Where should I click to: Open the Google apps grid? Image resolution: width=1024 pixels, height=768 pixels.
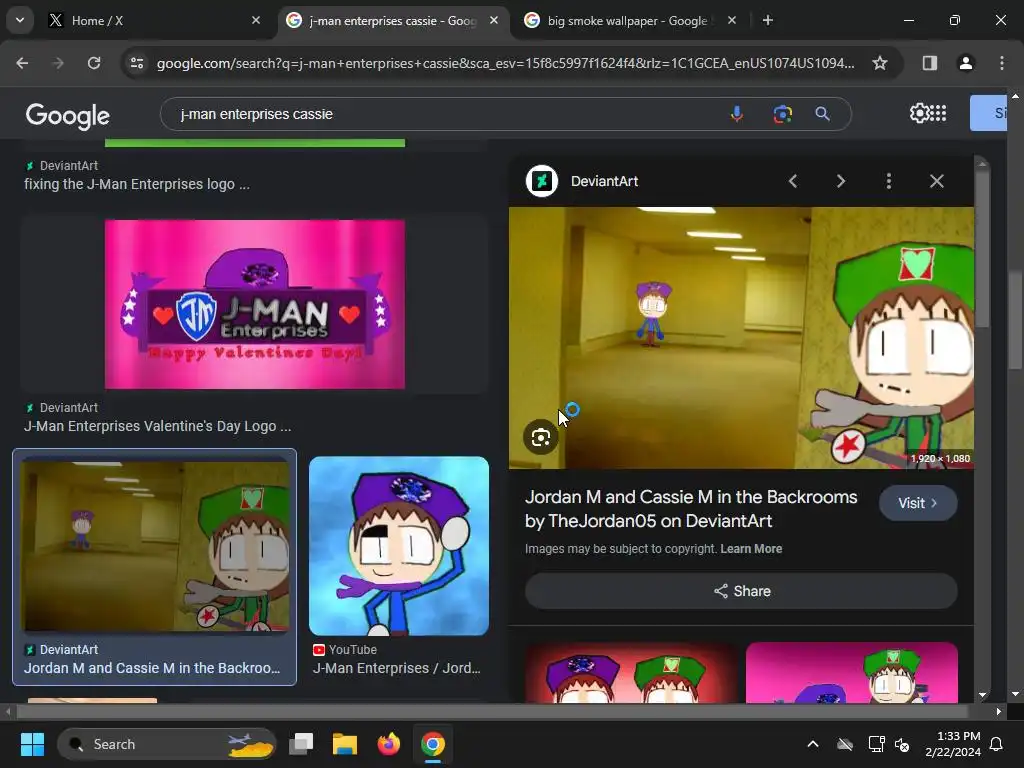[x=938, y=114]
